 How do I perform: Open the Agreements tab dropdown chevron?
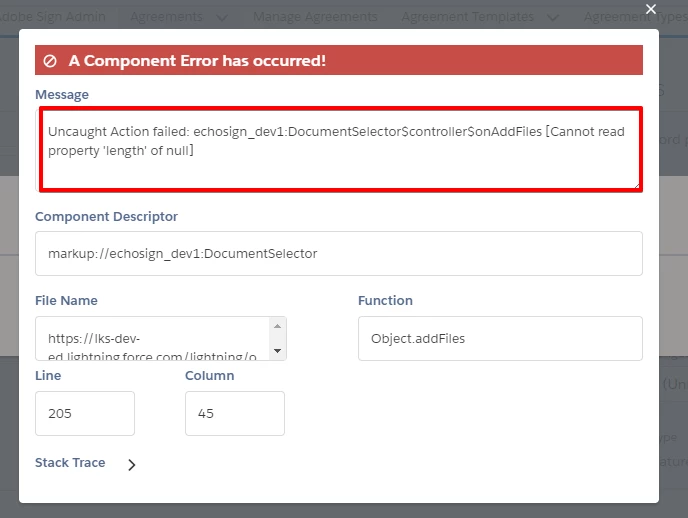coord(222,18)
